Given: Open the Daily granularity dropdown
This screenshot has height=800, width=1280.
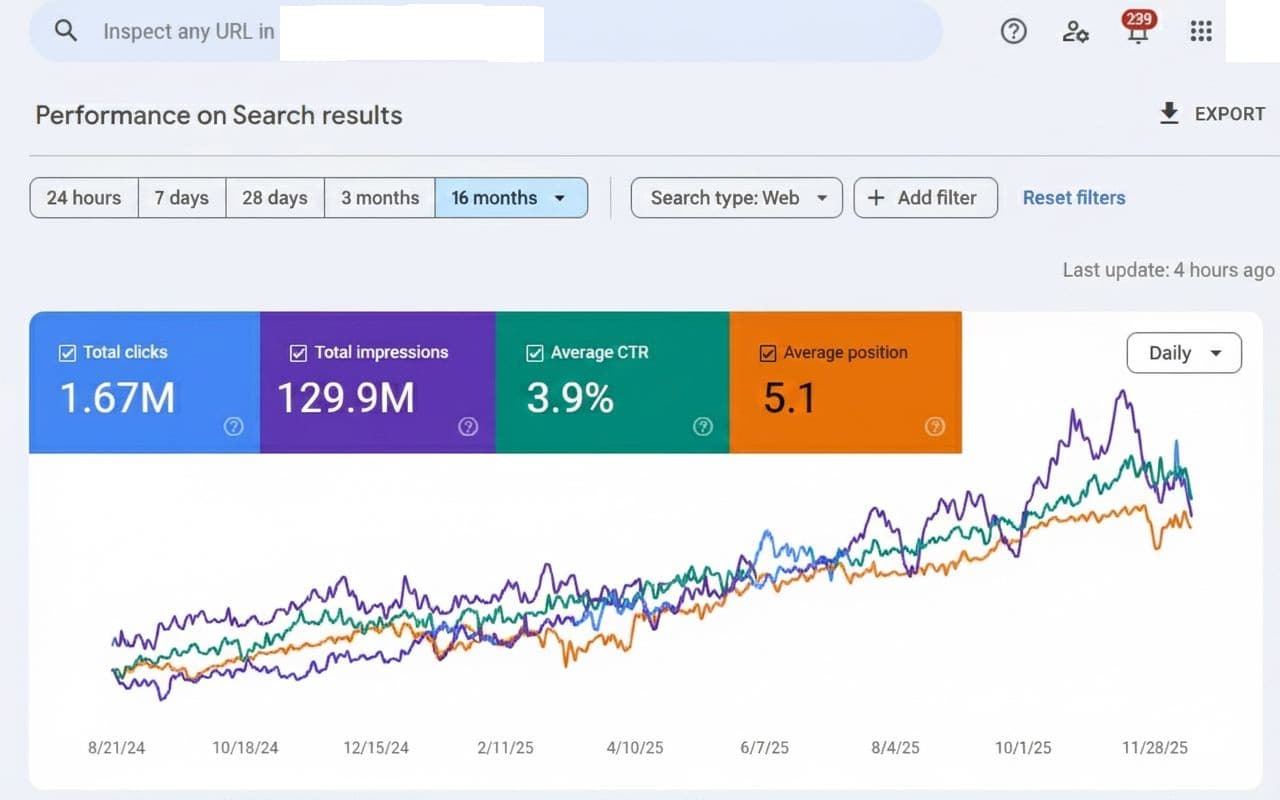Looking at the screenshot, I should point(1184,353).
